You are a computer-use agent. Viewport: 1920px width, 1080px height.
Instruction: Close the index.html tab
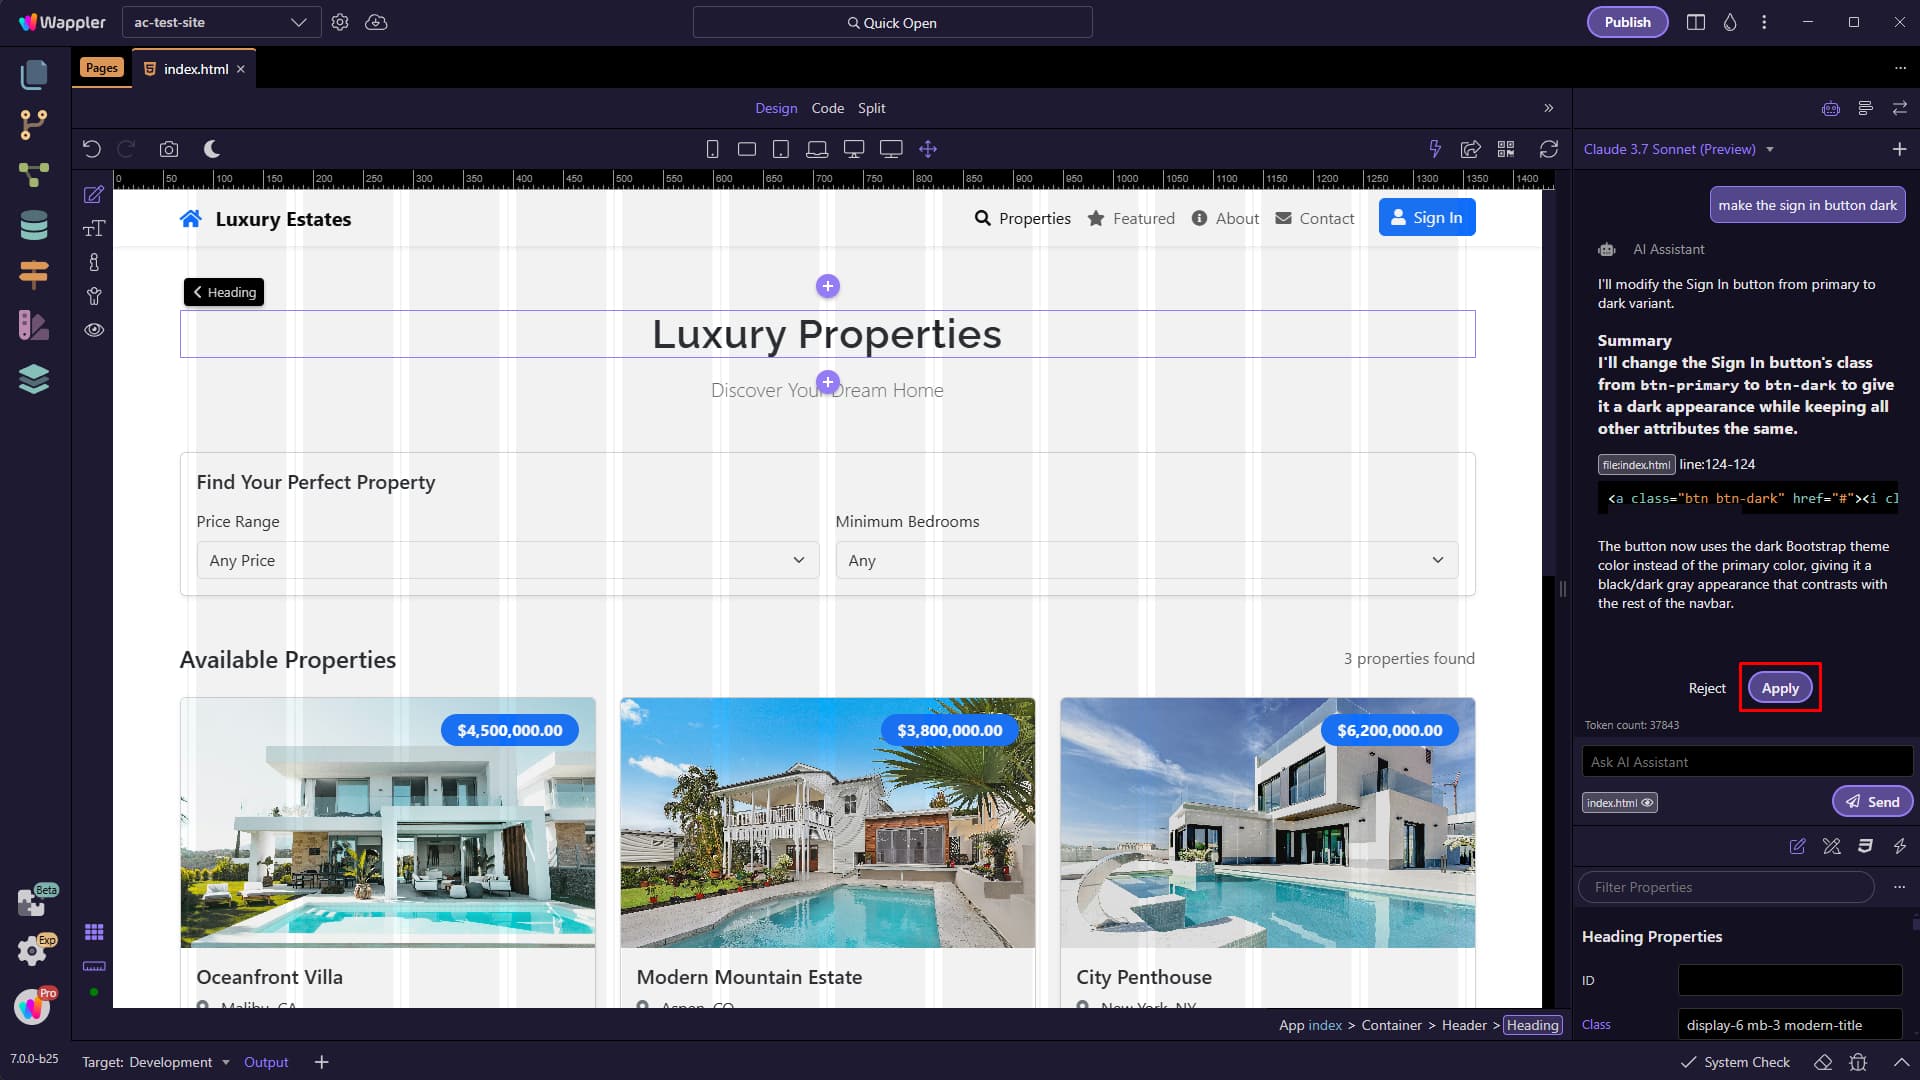(241, 69)
